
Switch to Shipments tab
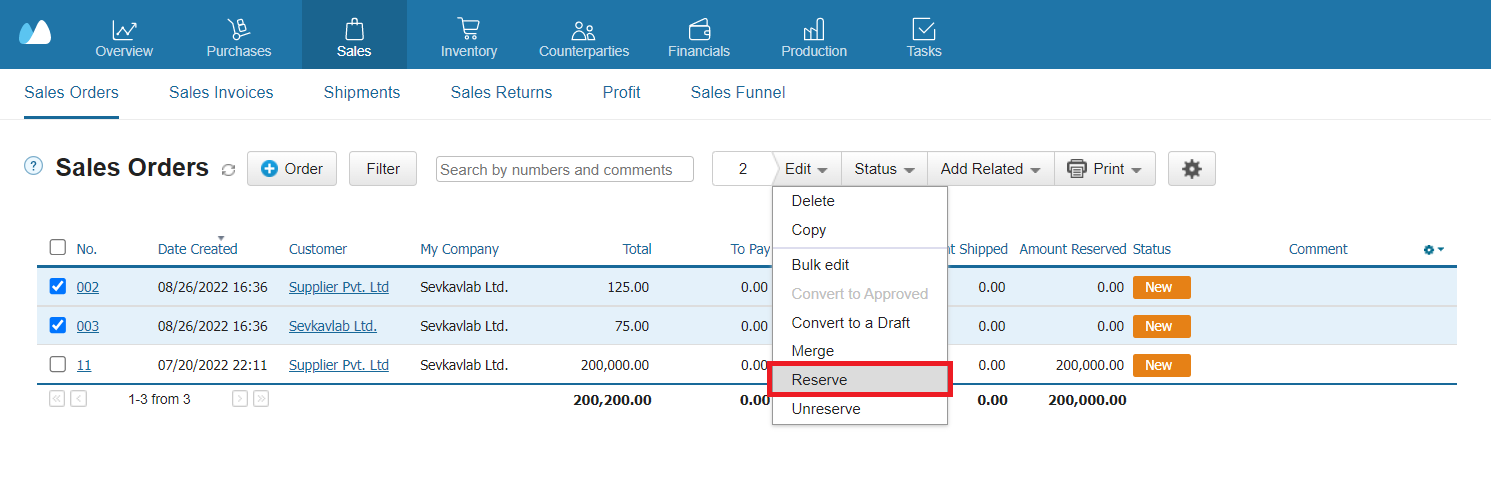point(362,93)
